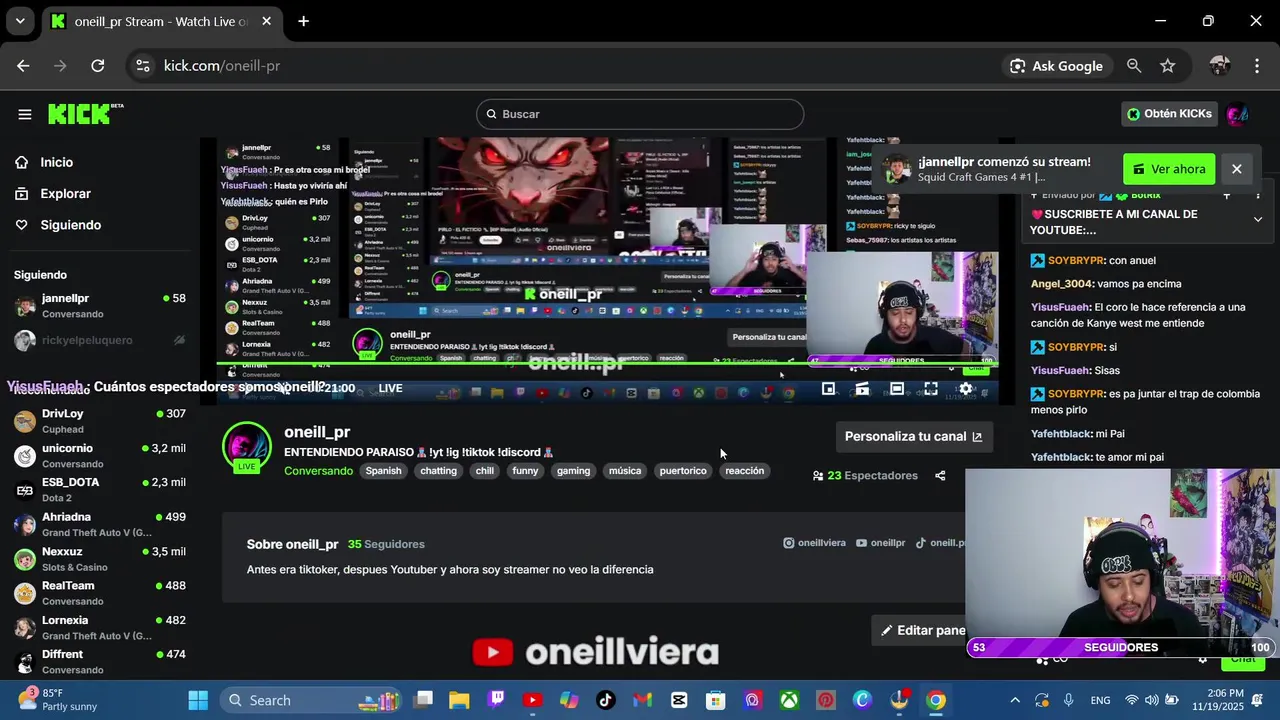
Task: Open Chrome three-dot menu
Action: (x=1257, y=66)
